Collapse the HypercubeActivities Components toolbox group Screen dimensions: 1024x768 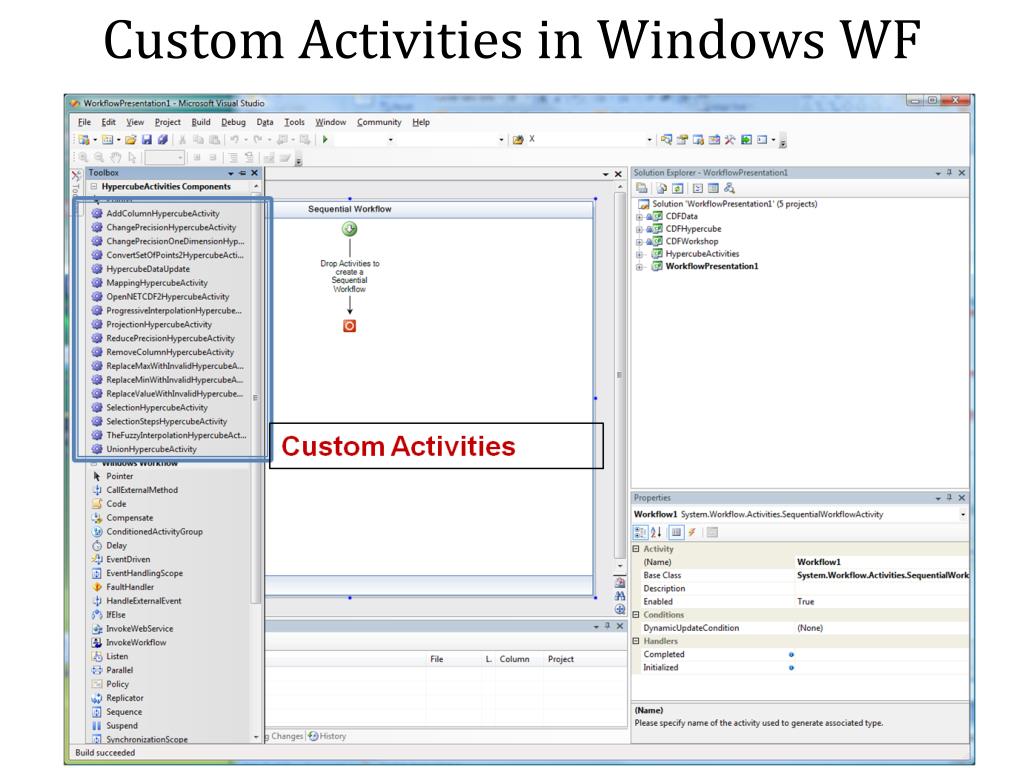pyautogui.click(x=94, y=187)
